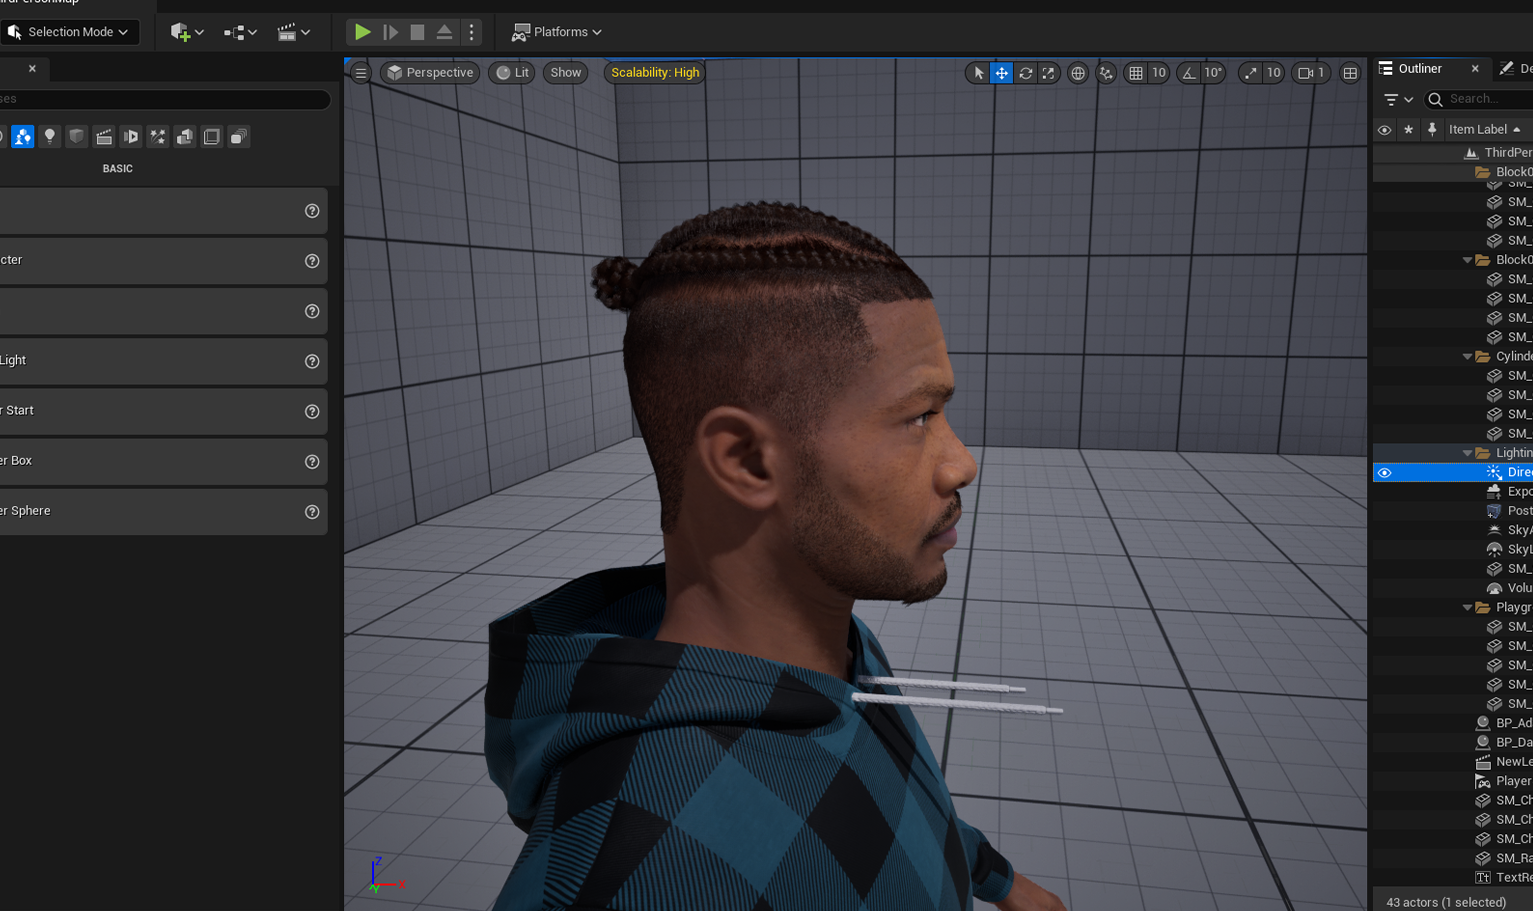The image size is (1533, 911).
Task: Select the Lights category bulb icon
Action: click(x=49, y=137)
